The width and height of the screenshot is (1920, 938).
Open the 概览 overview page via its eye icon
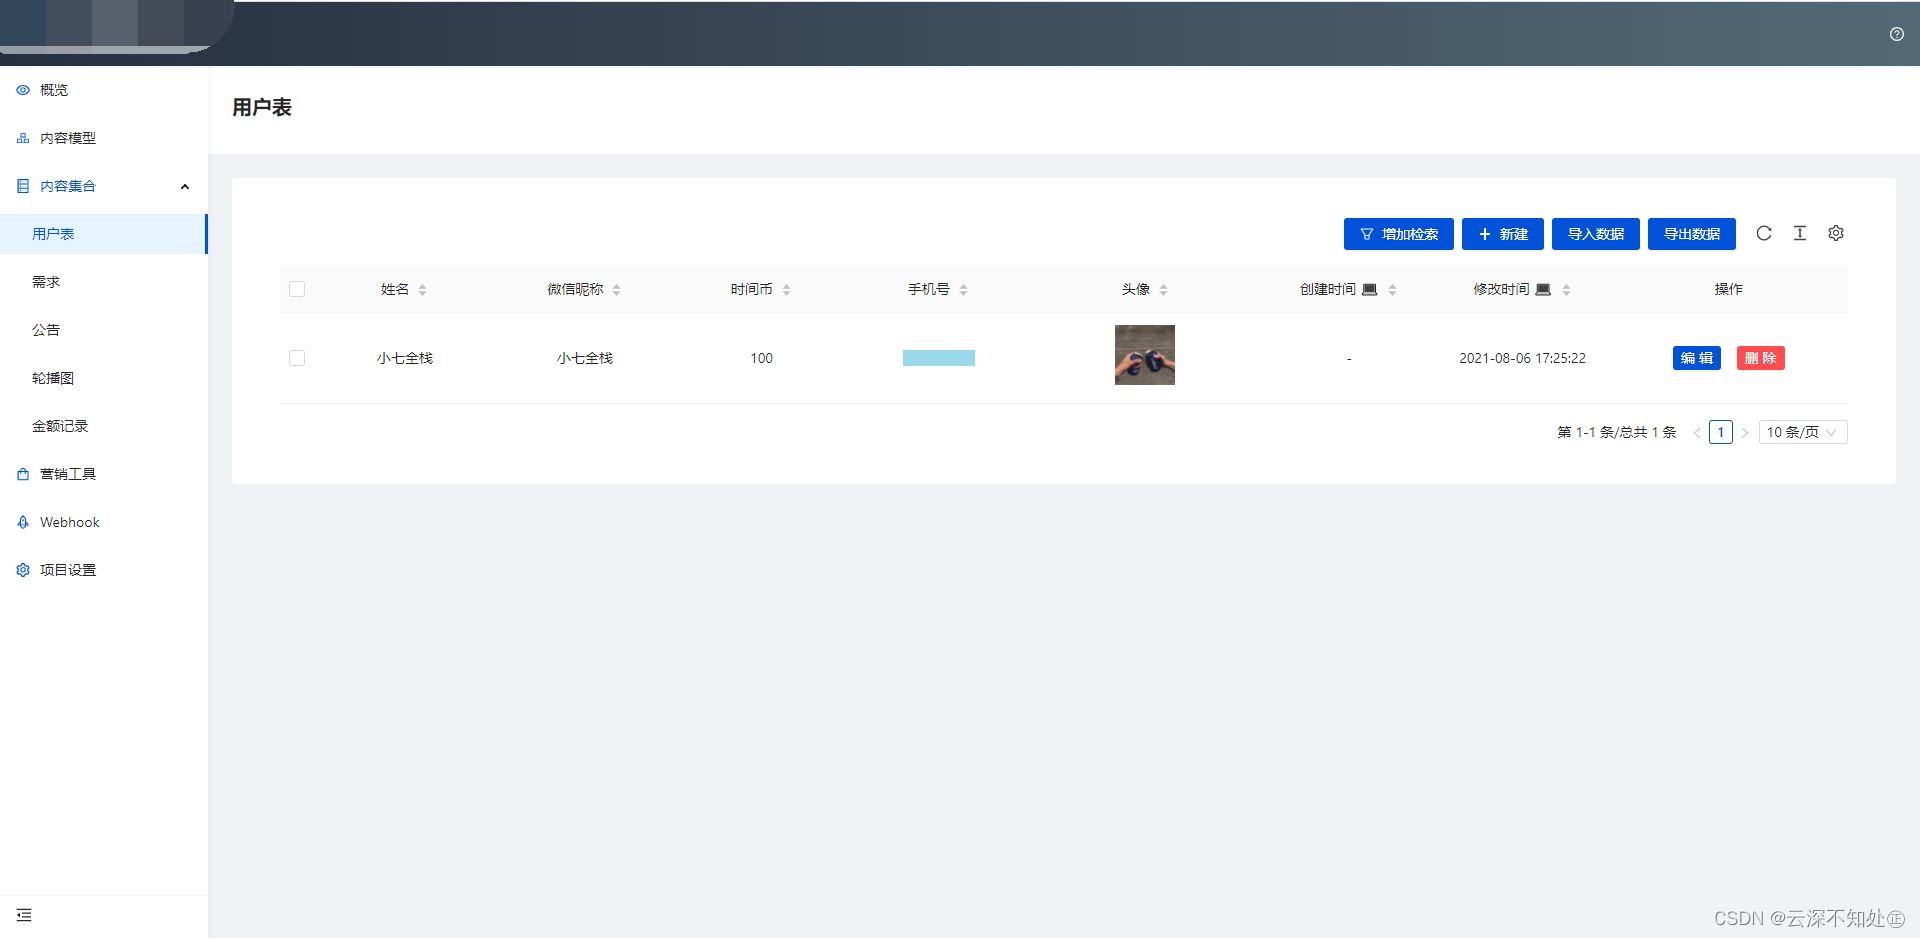click(23, 90)
